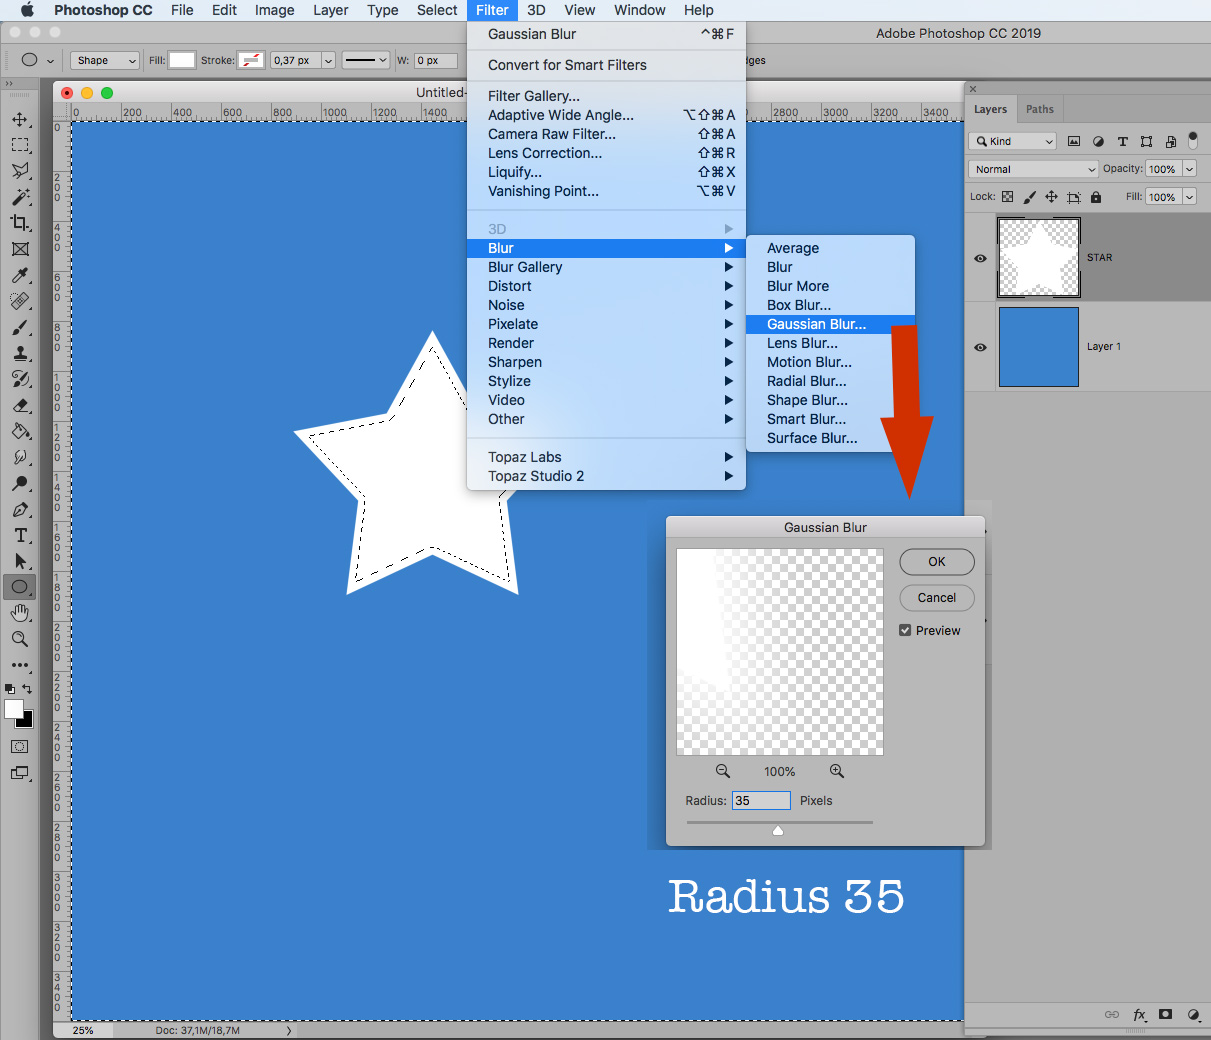Screen dimensions: 1211x1040
Task: Select the Rectangular Marquee tool
Action: tap(20, 145)
